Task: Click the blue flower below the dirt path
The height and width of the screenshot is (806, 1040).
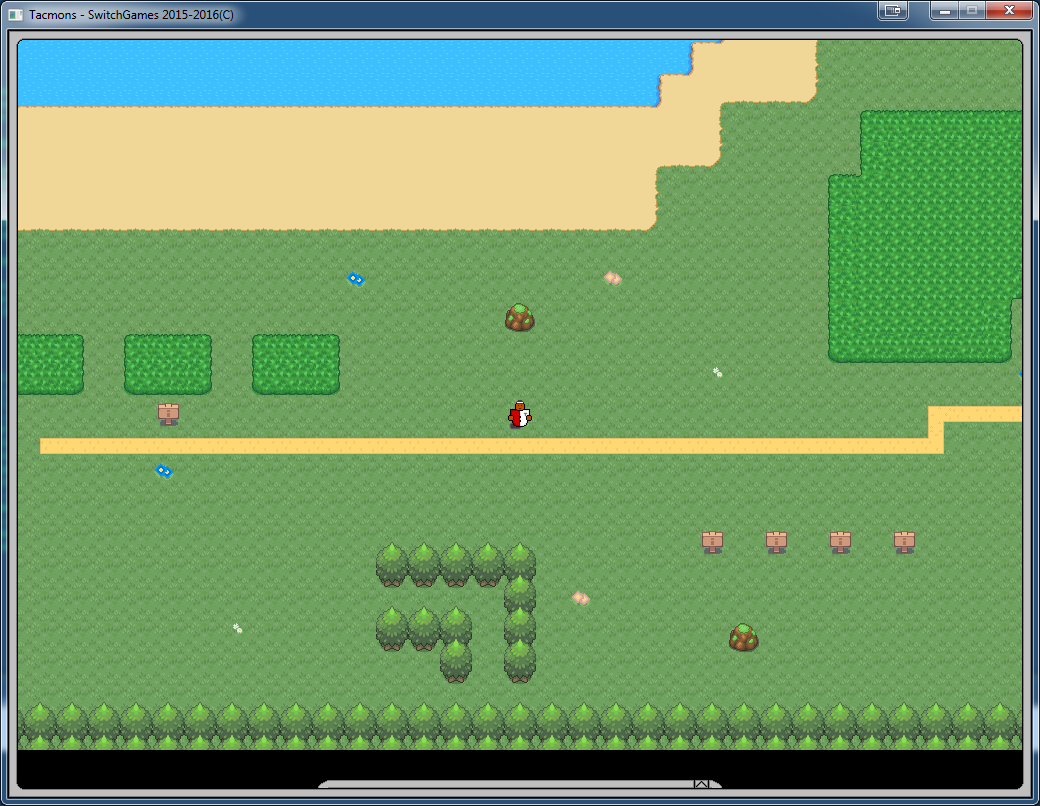Action: (x=164, y=471)
